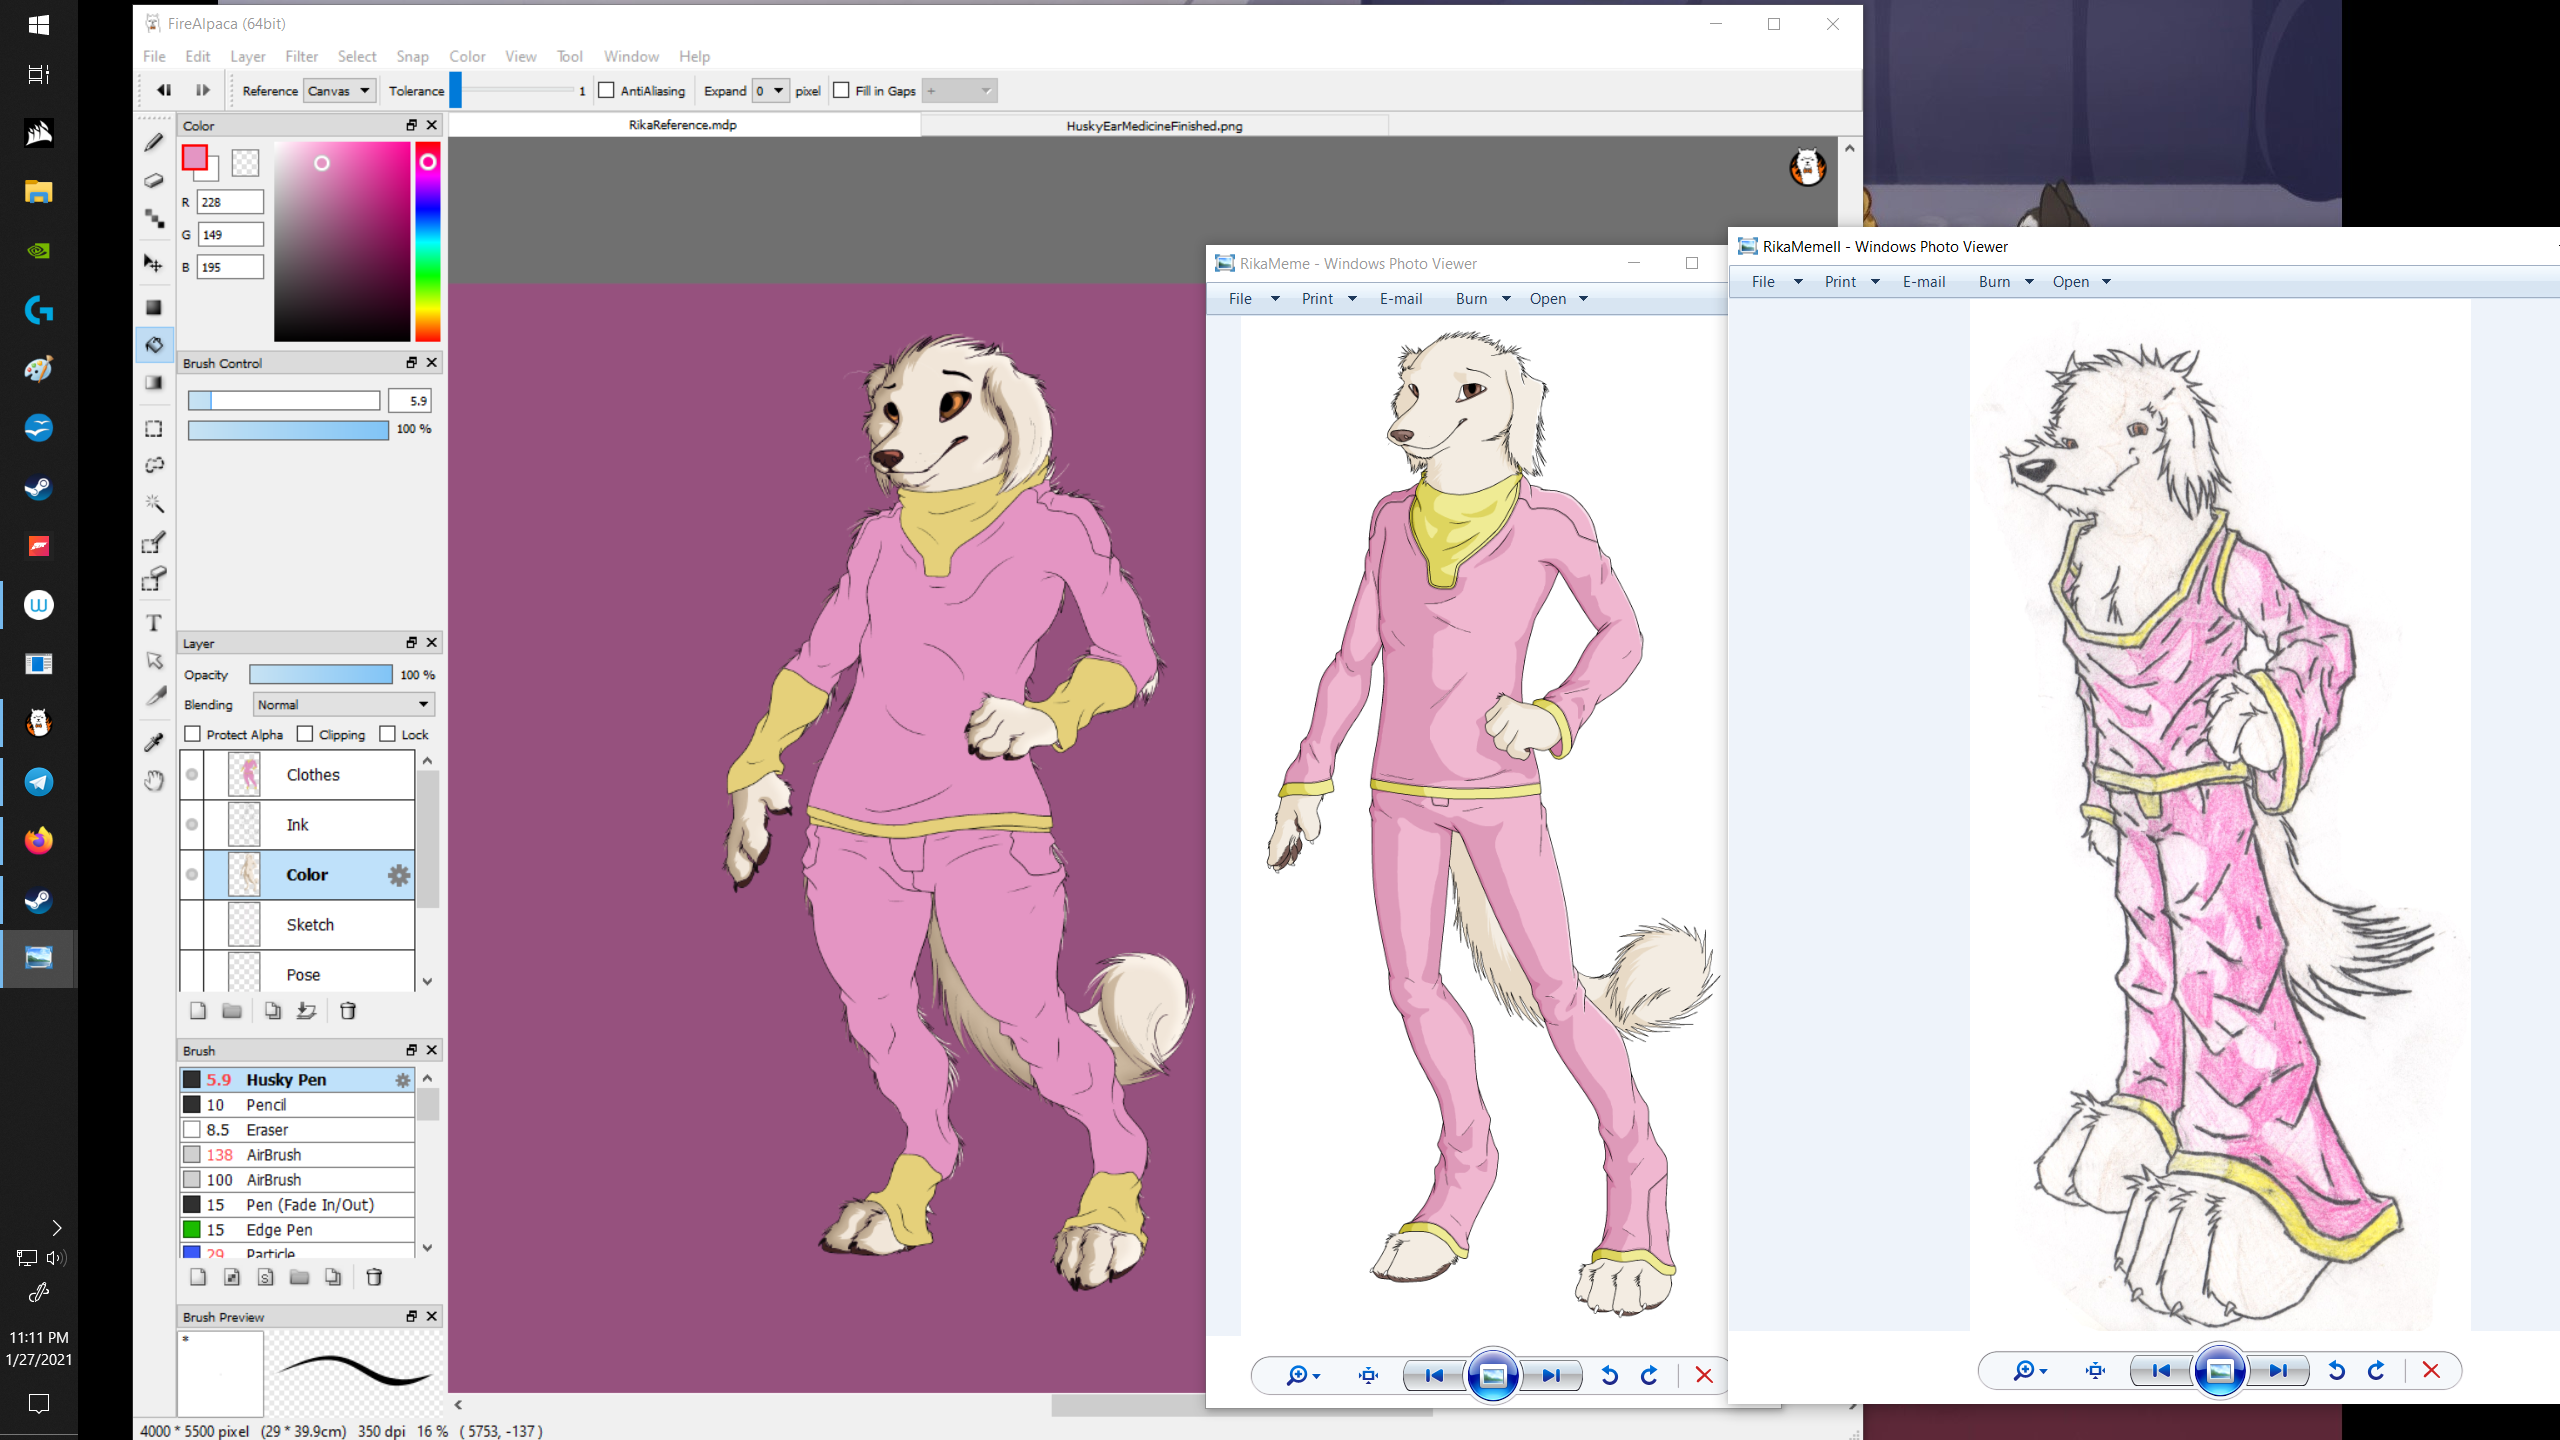Select the Text tool
This screenshot has width=2560, height=1440.
(154, 623)
